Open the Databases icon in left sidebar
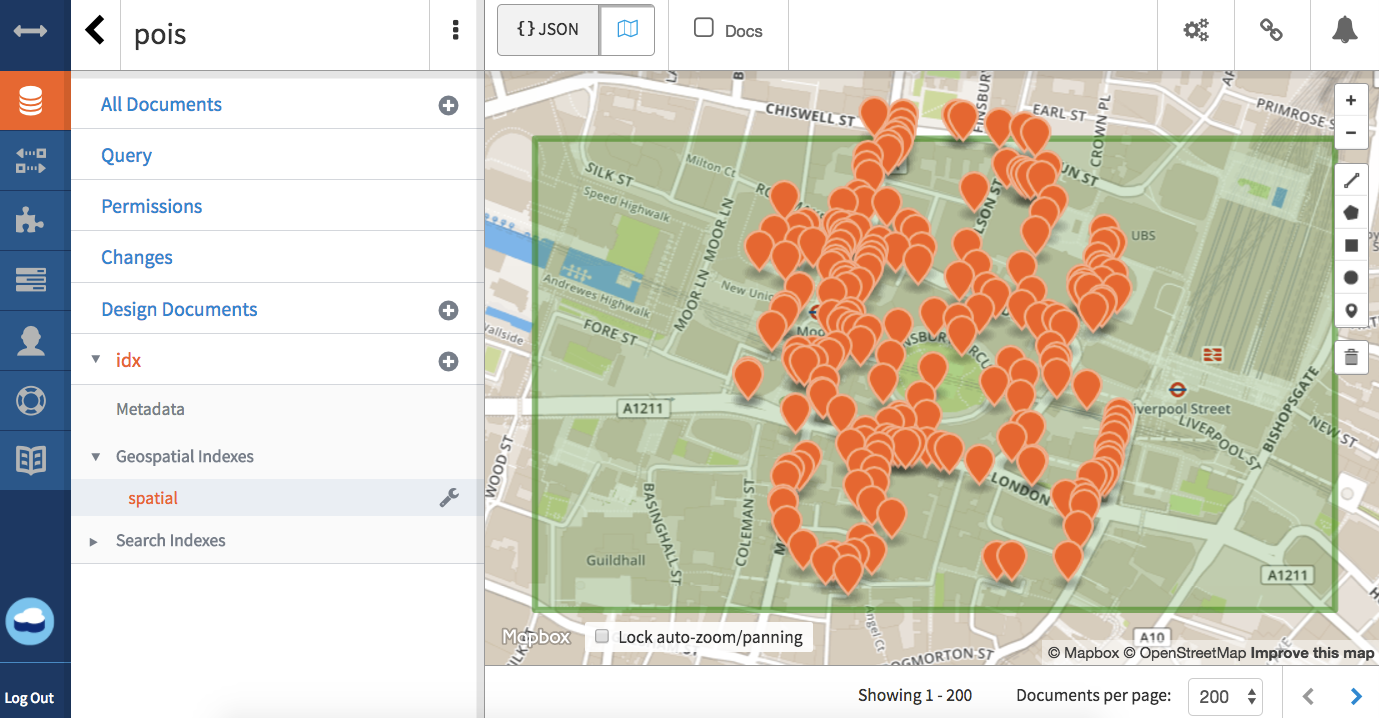The width and height of the screenshot is (1379, 718). [31, 101]
